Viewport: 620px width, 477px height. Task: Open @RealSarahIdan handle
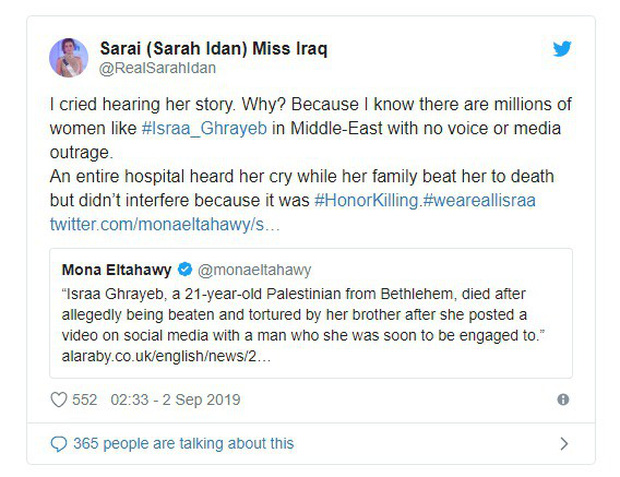pos(157,68)
